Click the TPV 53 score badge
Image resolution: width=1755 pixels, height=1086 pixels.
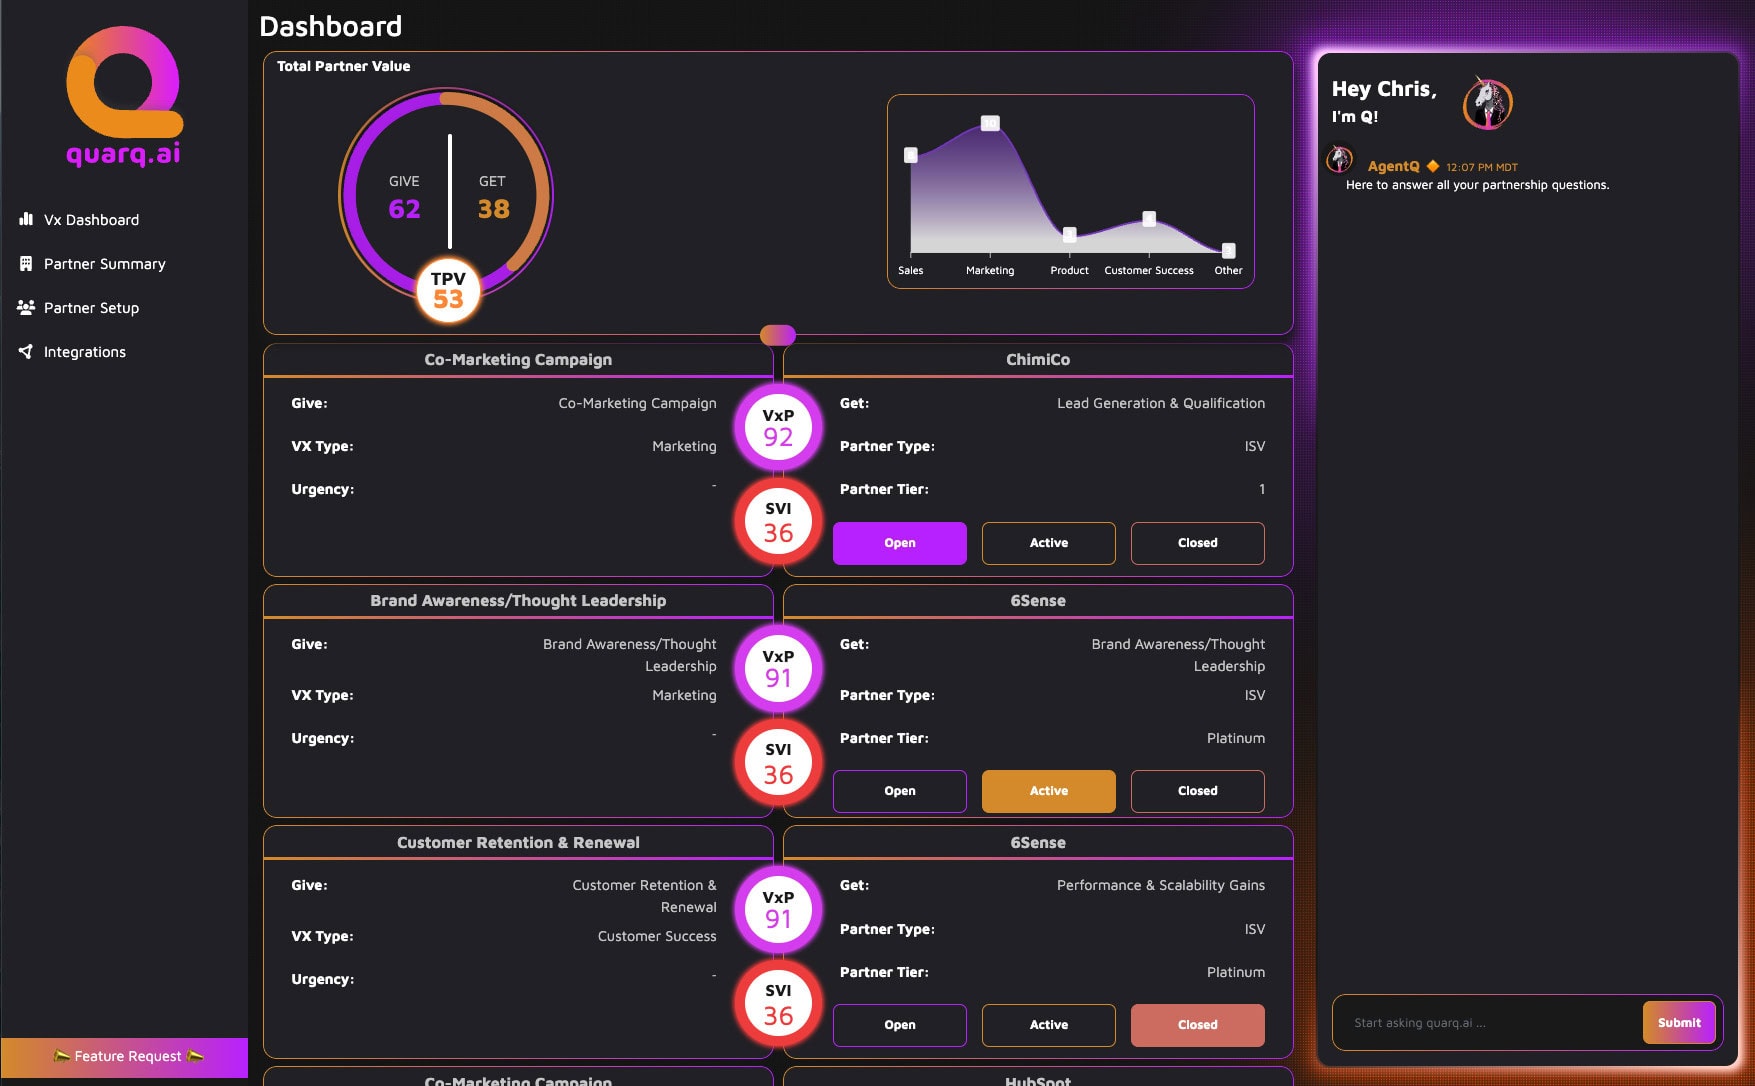448,290
